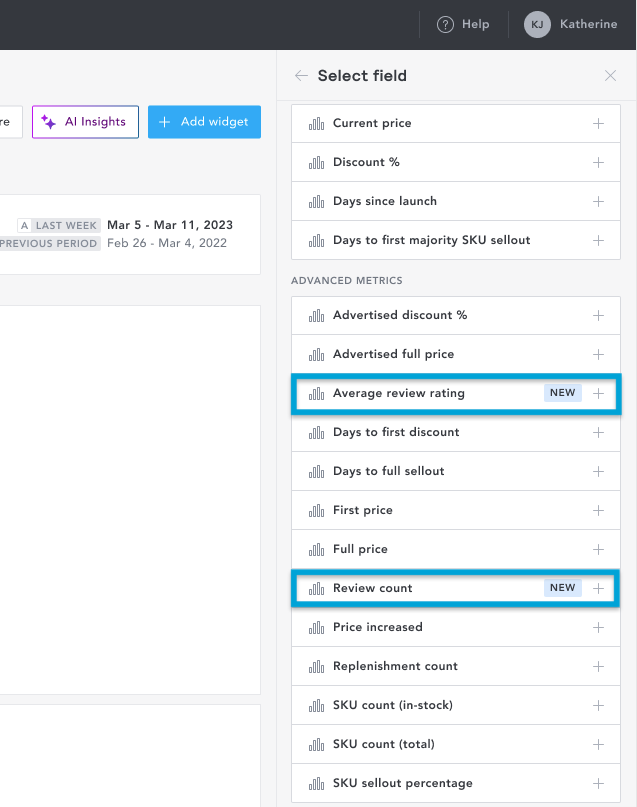This screenshot has width=637, height=807.
Task: Add the Current price field
Action: pyautogui.click(x=598, y=124)
